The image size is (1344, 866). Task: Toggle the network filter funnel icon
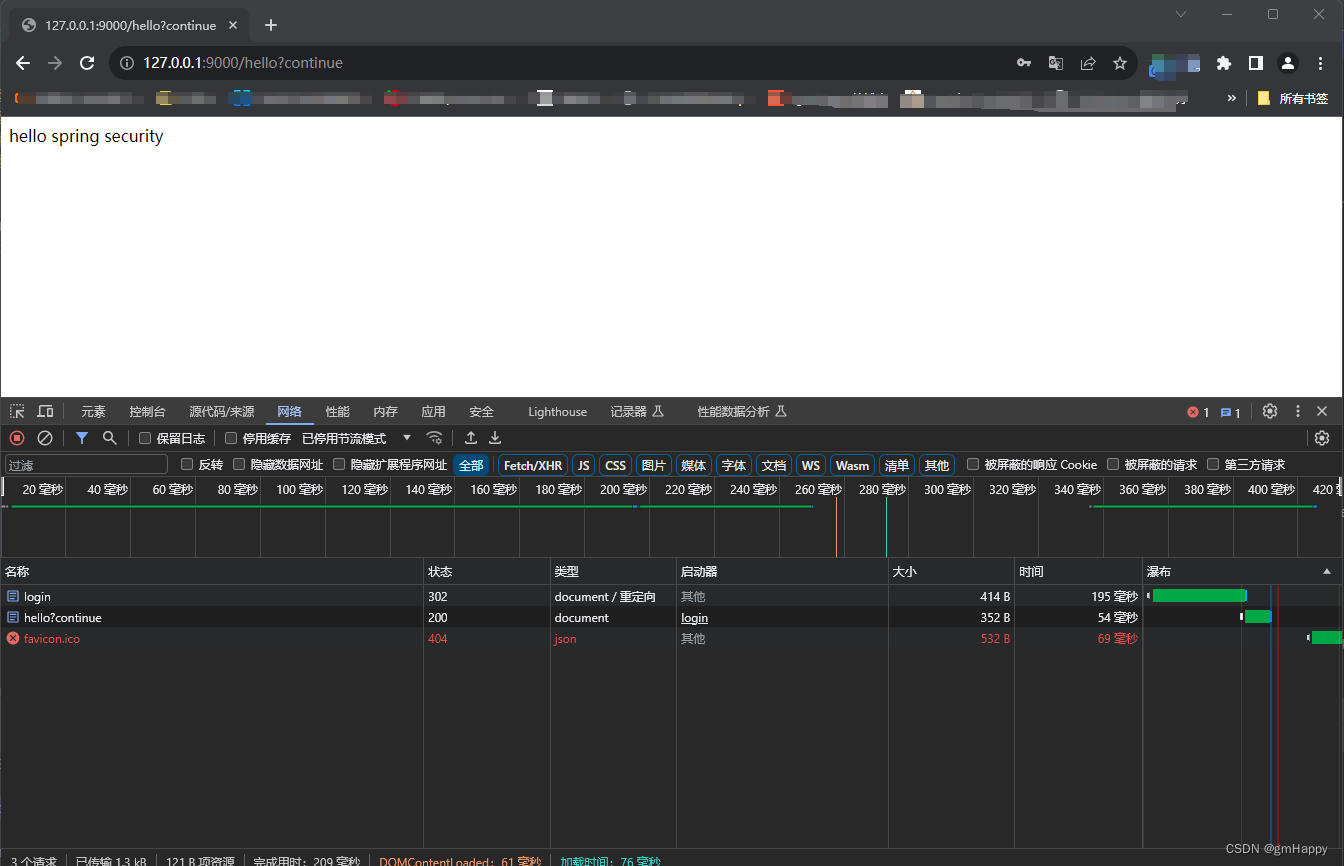pyautogui.click(x=82, y=438)
